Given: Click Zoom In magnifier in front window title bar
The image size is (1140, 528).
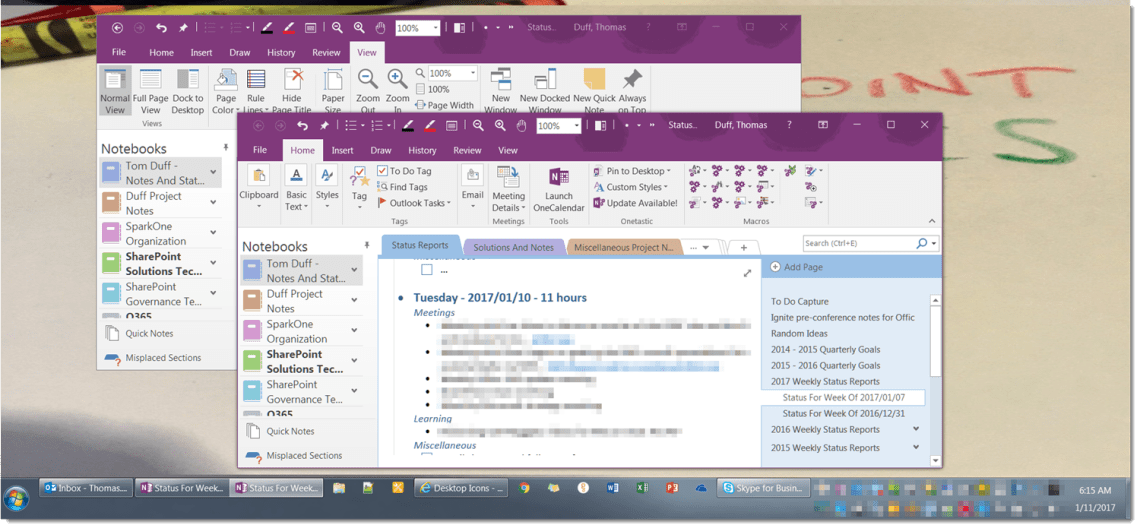Looking at the screenshot, I should [499, 125].
